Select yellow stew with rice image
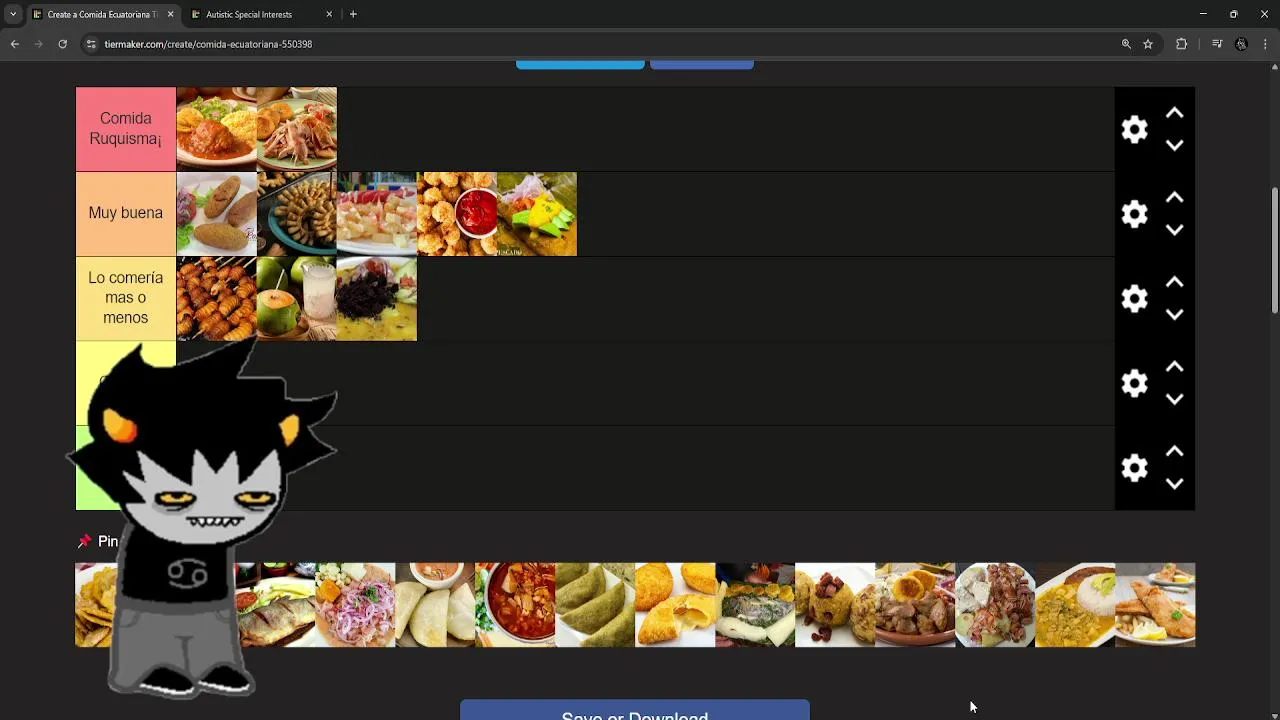This screenshot has width=1280, height=720. (1075, 605)
